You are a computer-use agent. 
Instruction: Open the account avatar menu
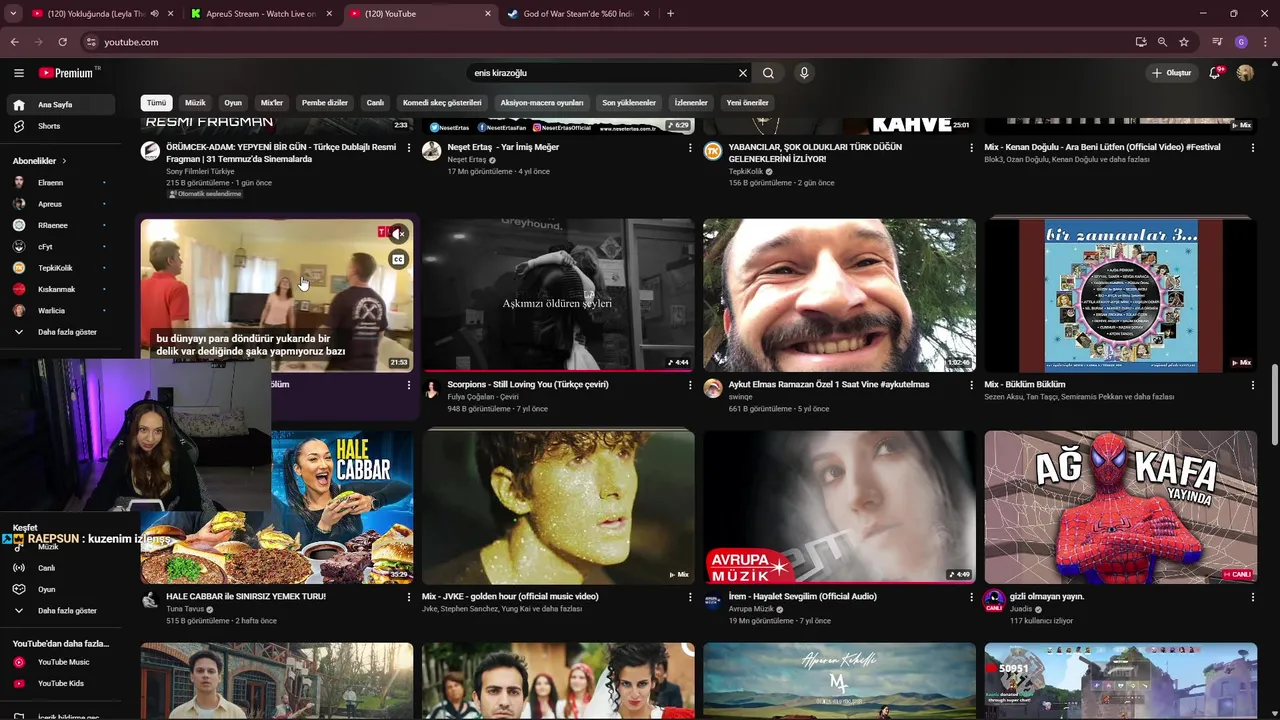point(1245,73)
